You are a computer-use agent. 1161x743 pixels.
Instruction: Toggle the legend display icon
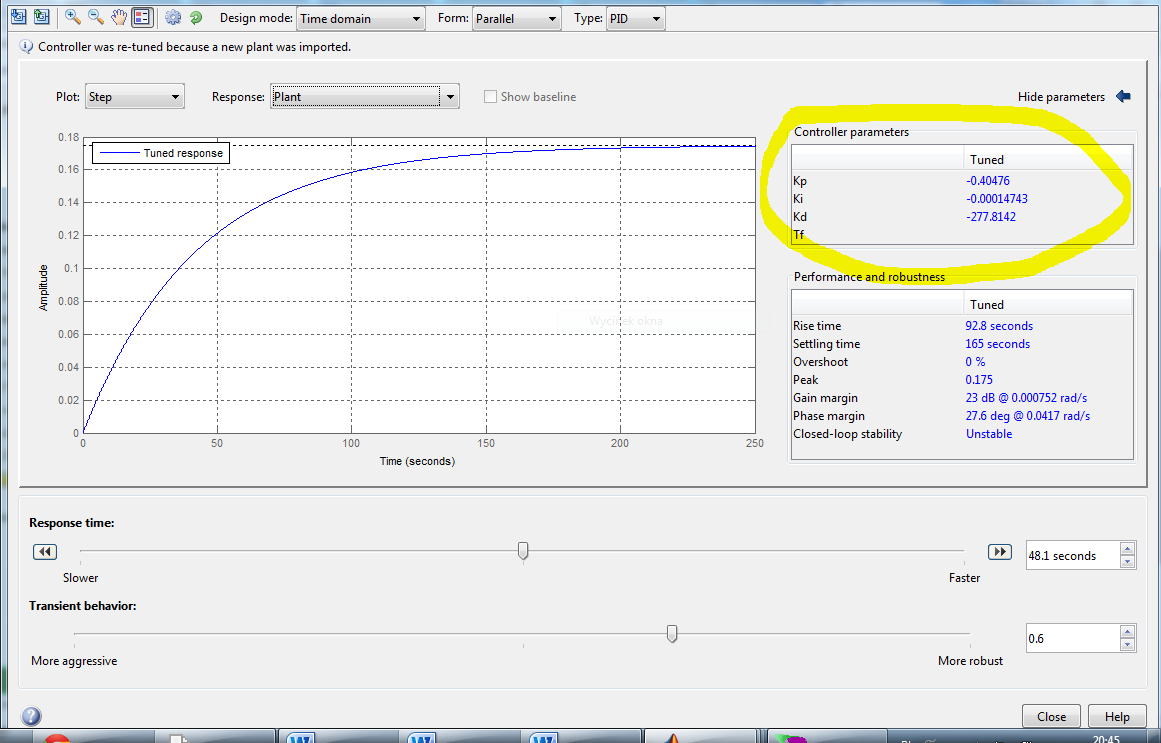point(142,17)
